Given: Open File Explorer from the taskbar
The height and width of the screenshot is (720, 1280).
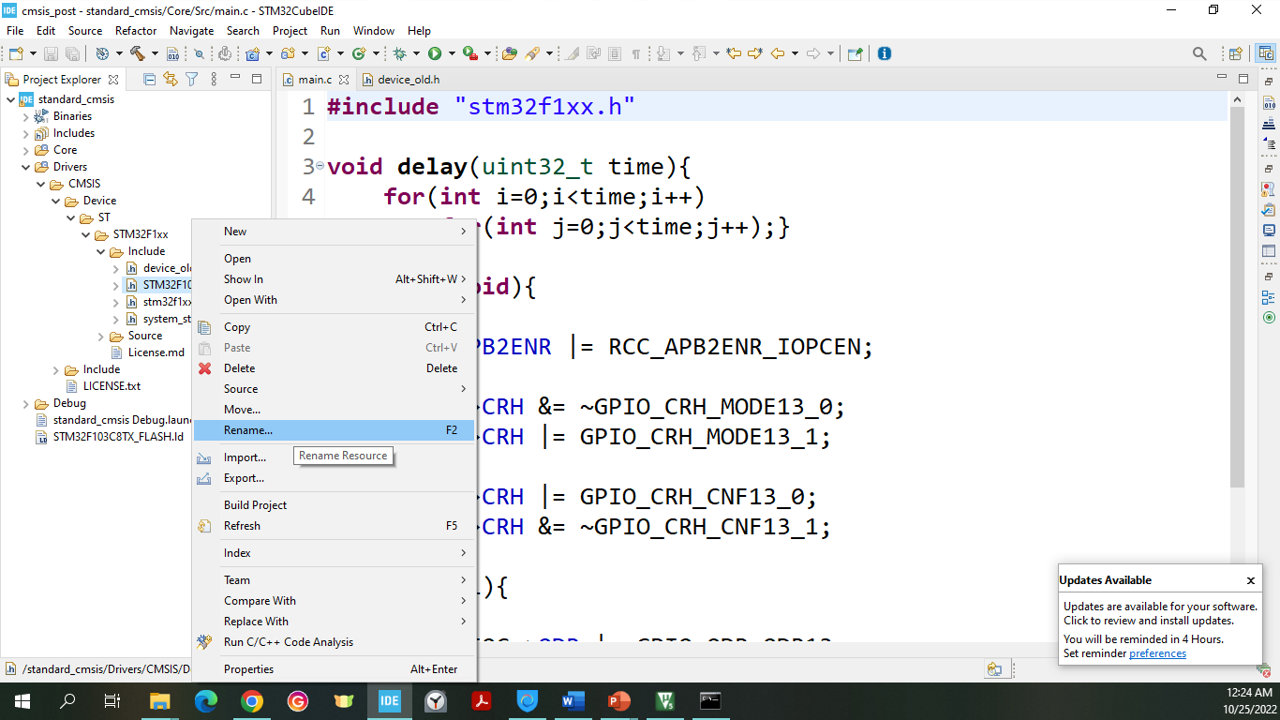Looking at the screenshot, I should [160, 701].
